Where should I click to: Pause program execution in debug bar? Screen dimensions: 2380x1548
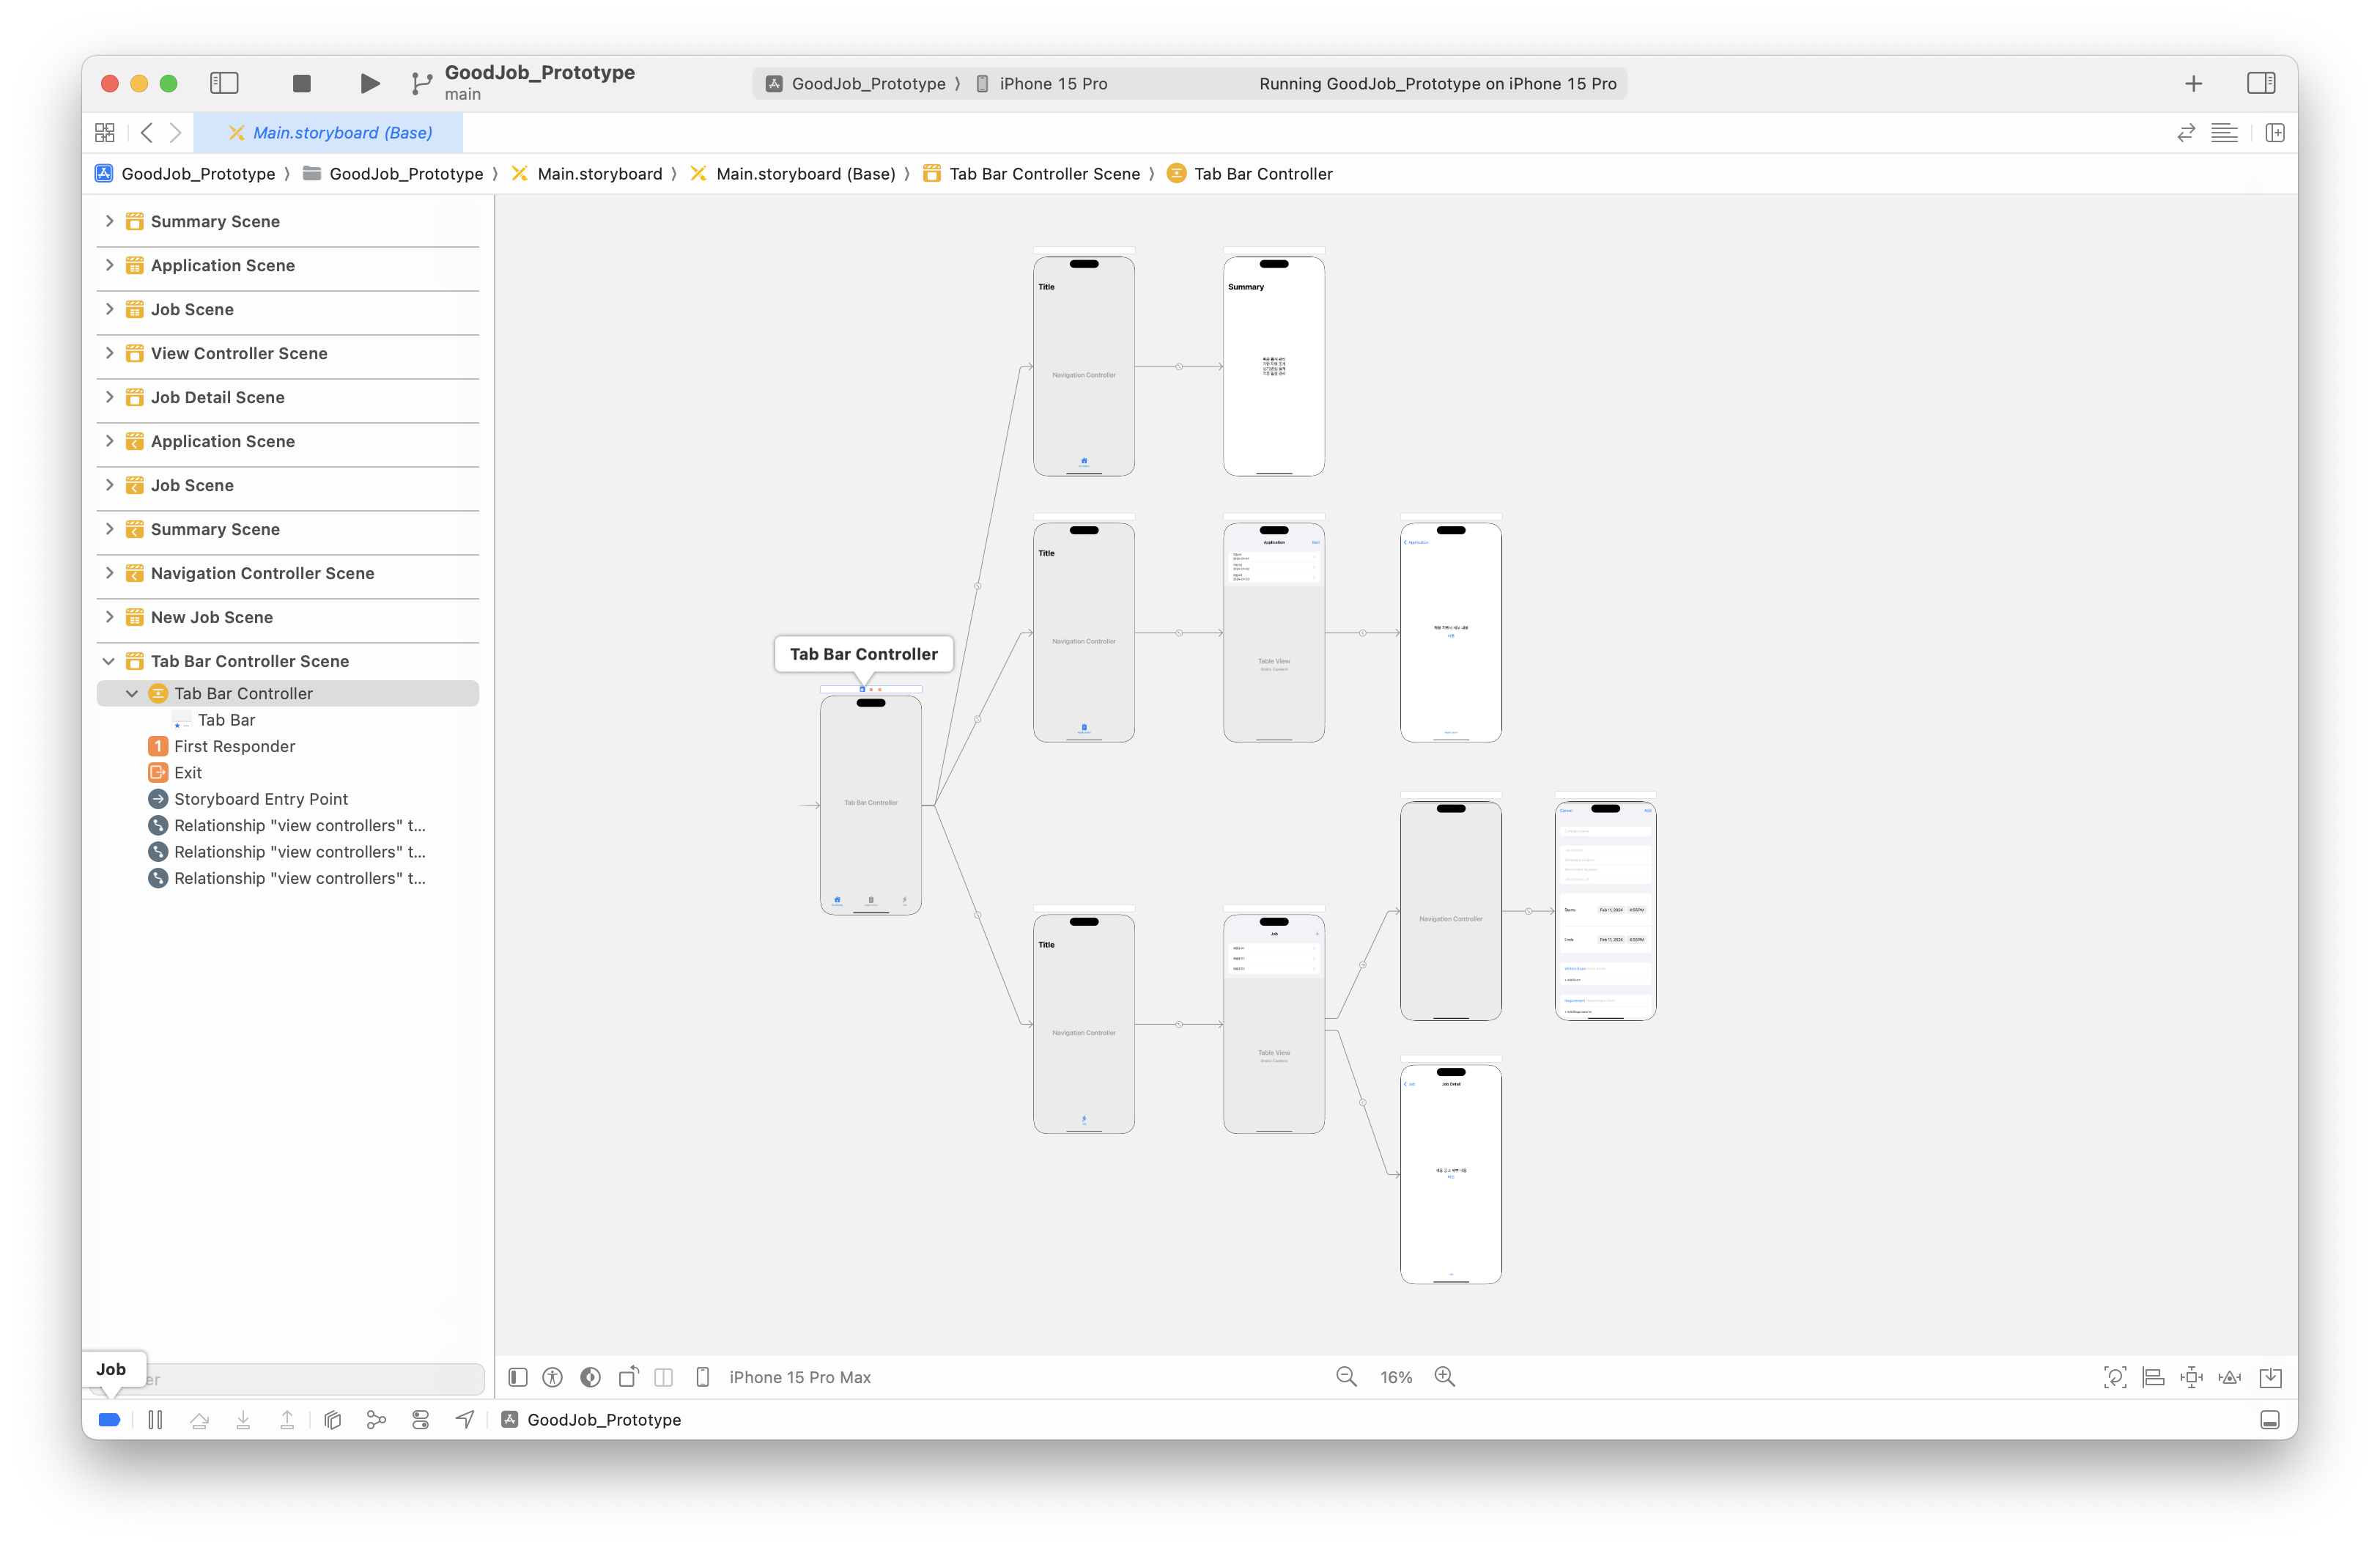tap(155, 1419)
